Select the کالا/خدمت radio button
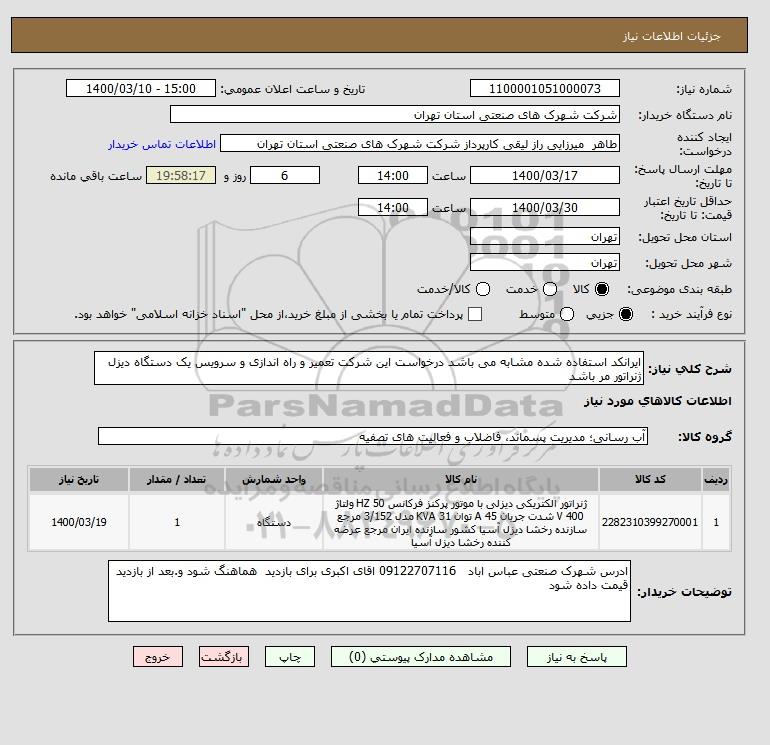 point(483,289)
